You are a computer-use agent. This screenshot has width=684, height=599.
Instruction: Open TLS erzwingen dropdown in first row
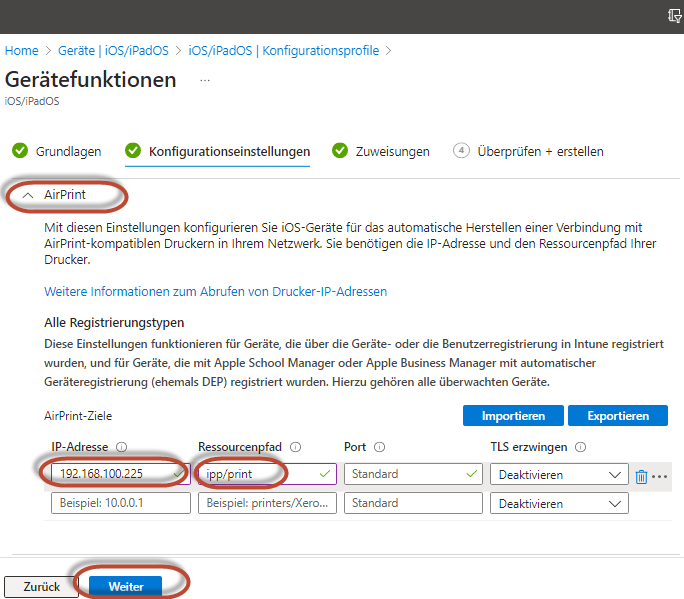pos(558,475)
